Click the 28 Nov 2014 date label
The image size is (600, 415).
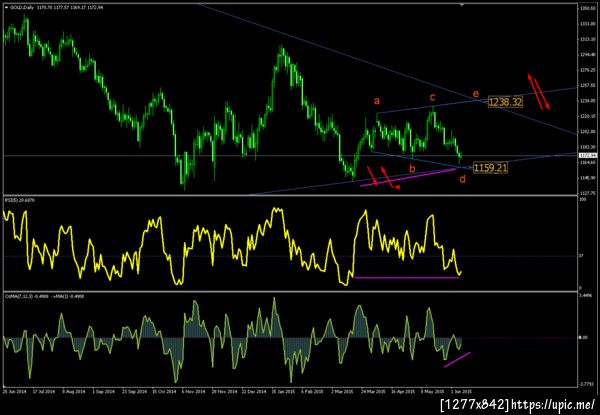(224, 392)
